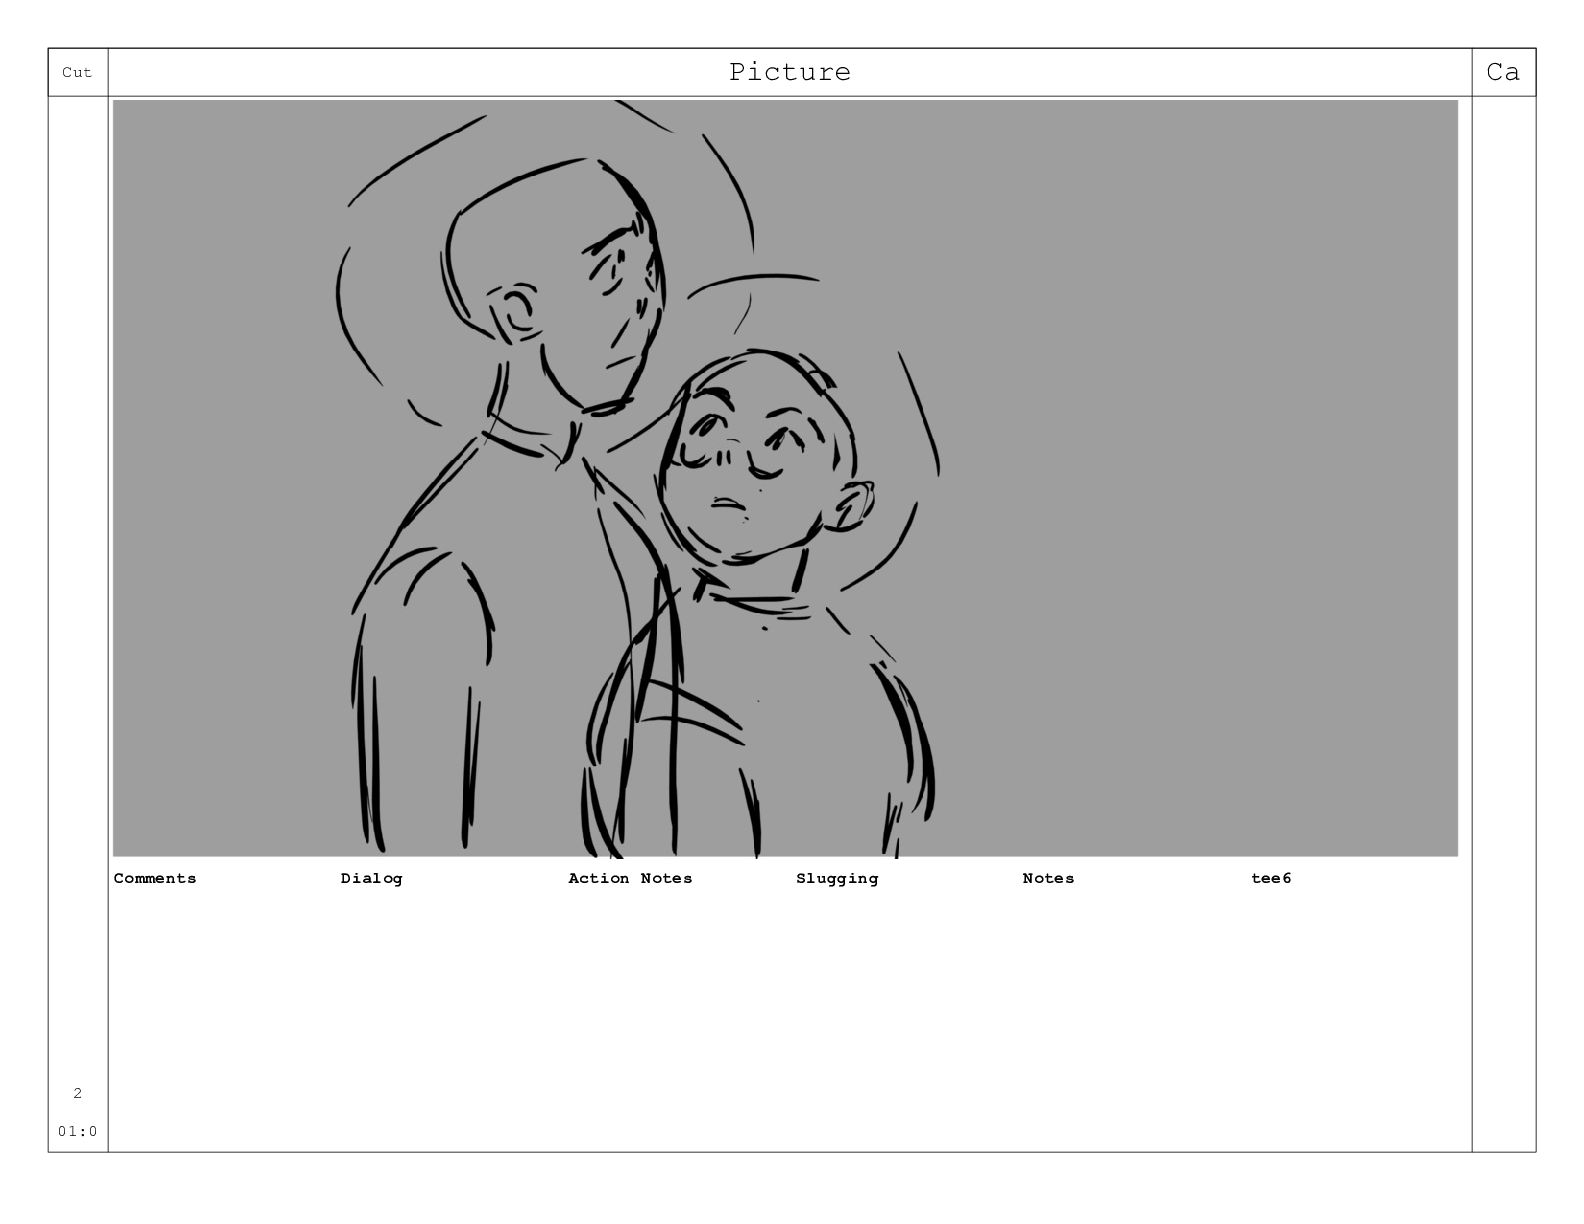Select the 'Cut' column header
The image size is (1584, 1224).
tap(77, 72)
